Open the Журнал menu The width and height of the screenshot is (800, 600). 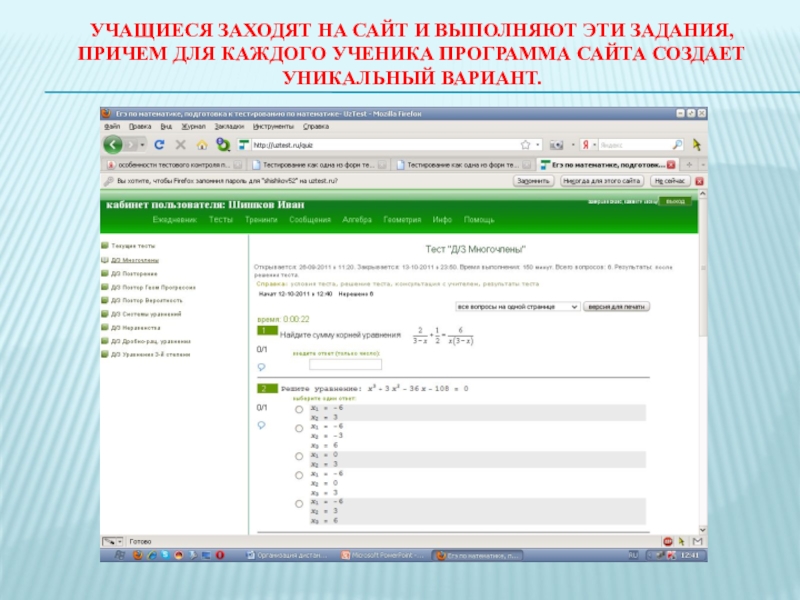(x=193, y=127)
